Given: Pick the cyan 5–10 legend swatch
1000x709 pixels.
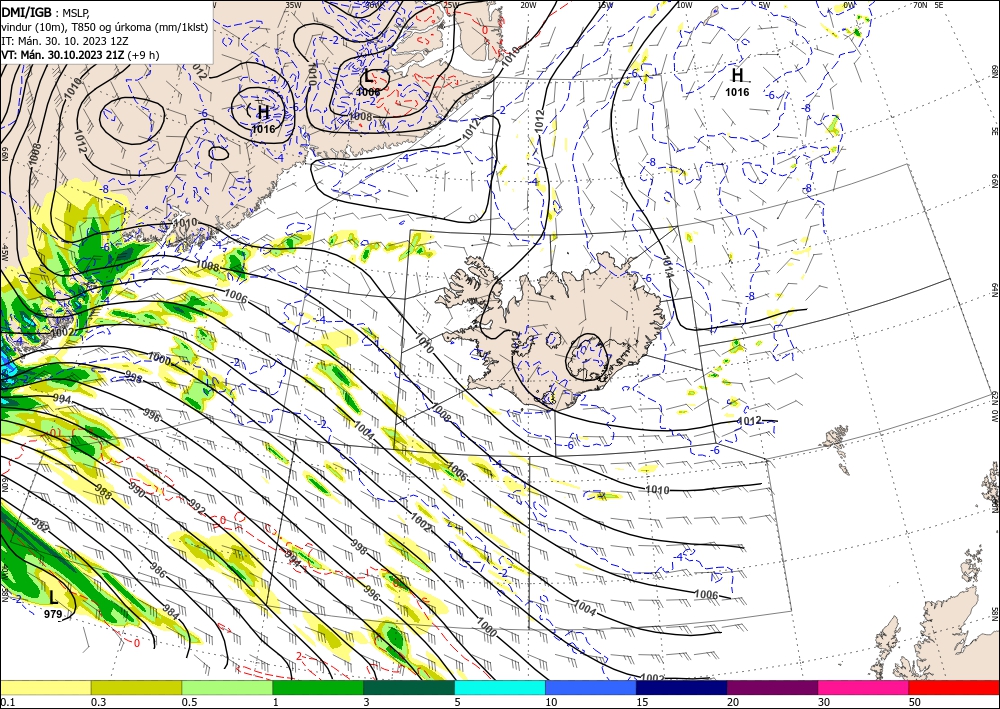Looking at the screenshot, I should pos(500,687).
